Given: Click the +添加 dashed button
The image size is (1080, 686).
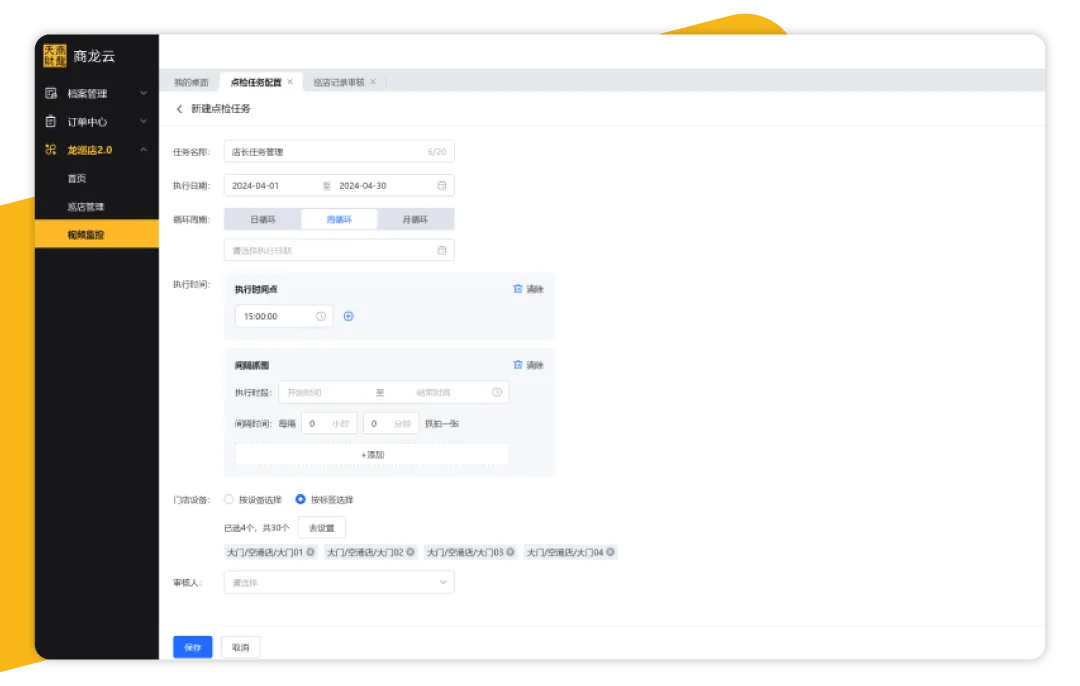Looking at the screenshot, I should tap(372, 455).
